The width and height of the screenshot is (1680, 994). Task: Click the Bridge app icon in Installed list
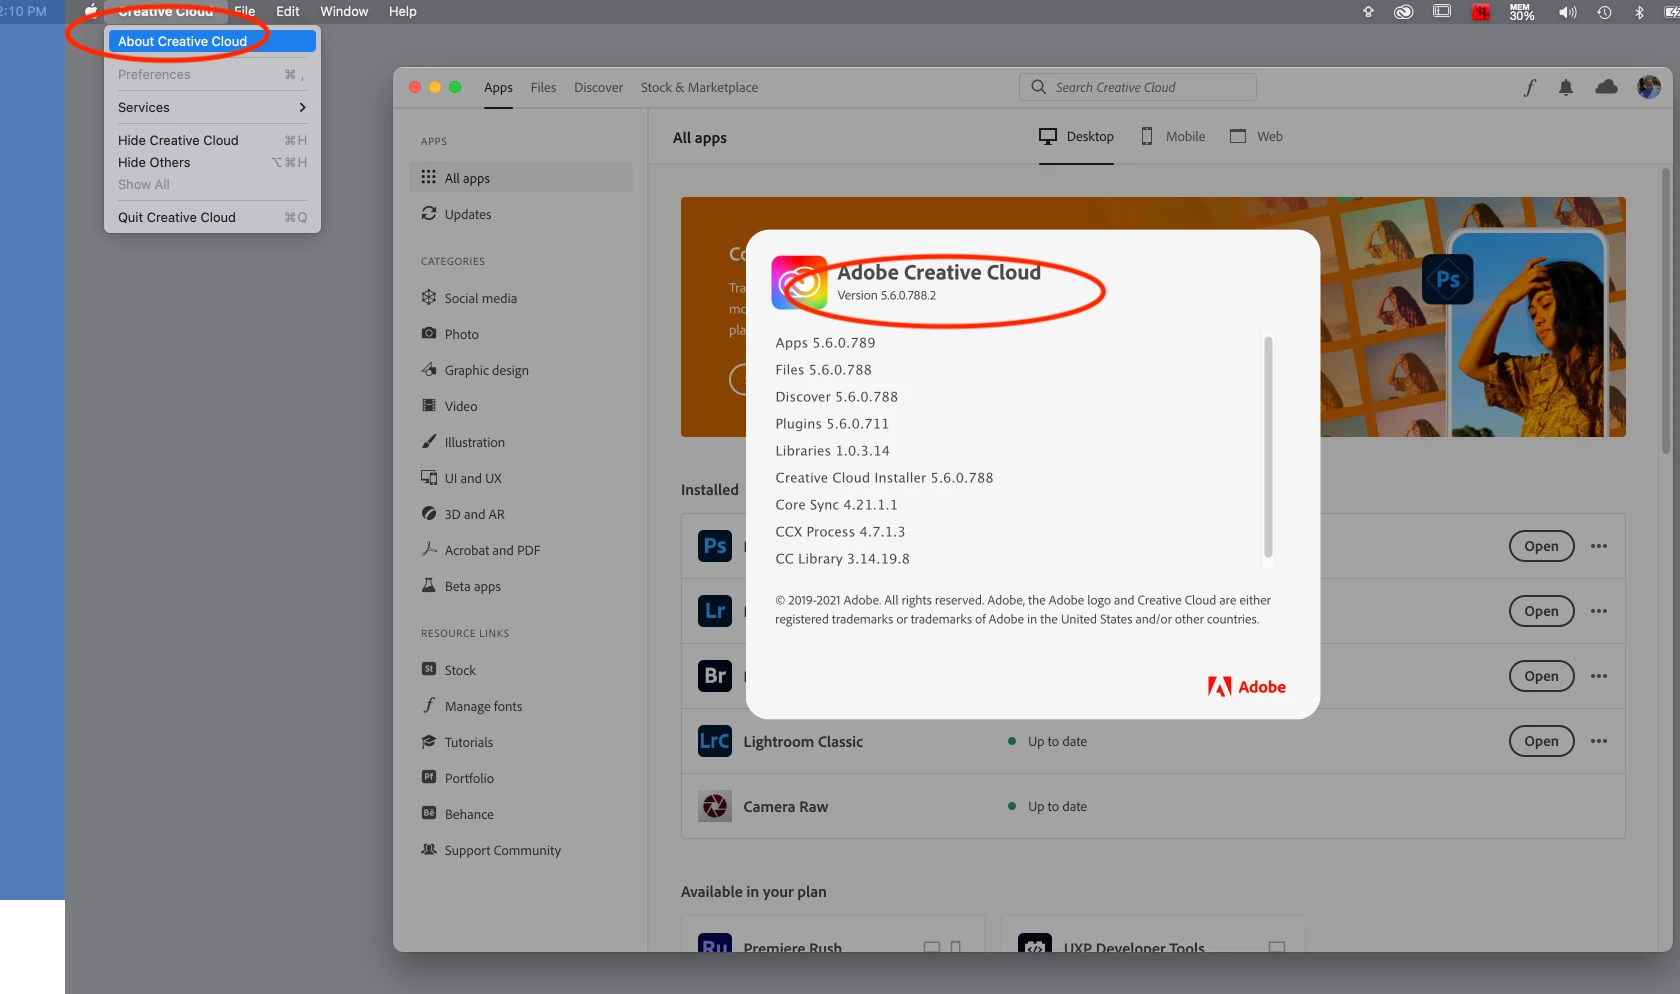(715, 676)
